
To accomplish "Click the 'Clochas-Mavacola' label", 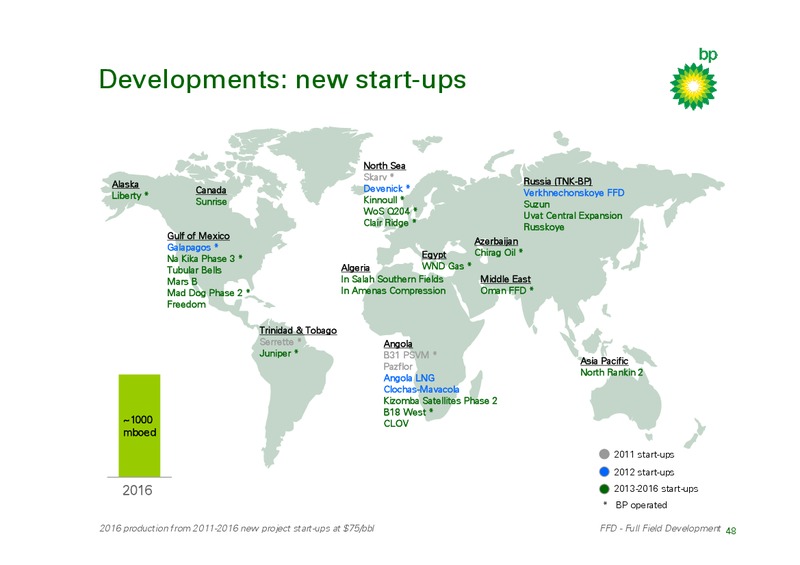I will pyautogui.click(x=421, y=389).
